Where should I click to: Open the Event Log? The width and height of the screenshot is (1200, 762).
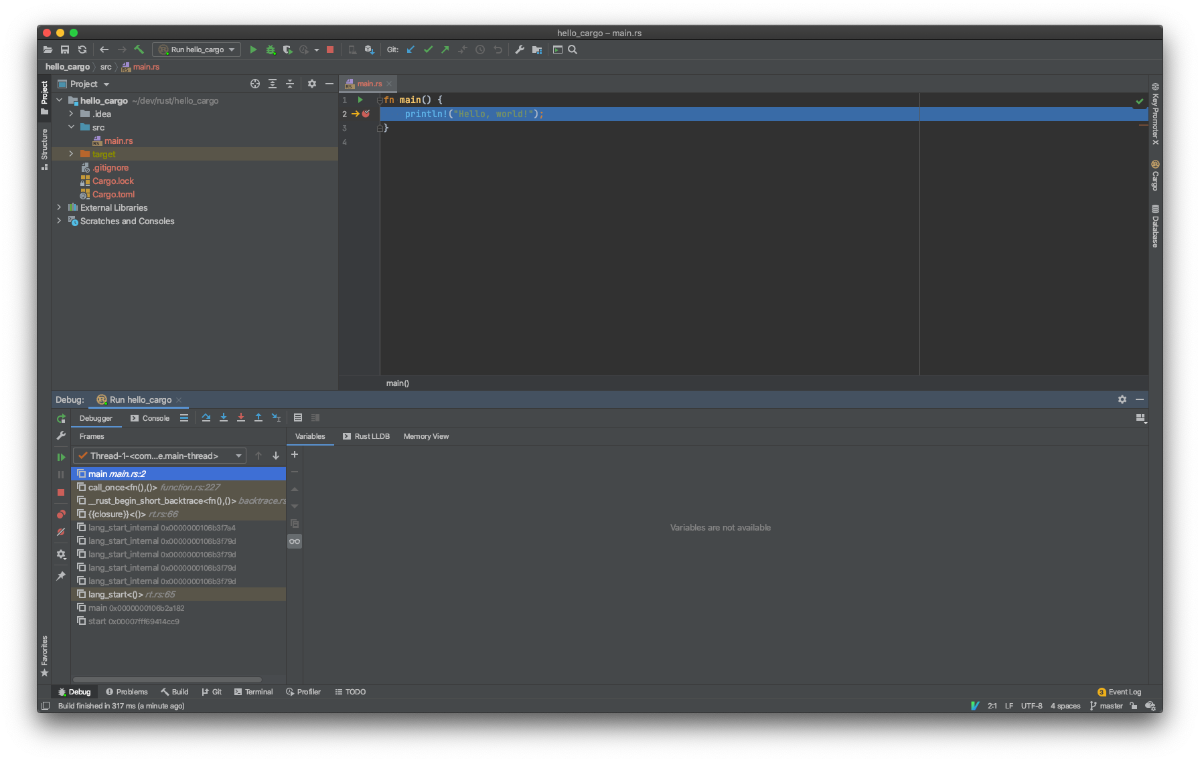point(1119,692)
